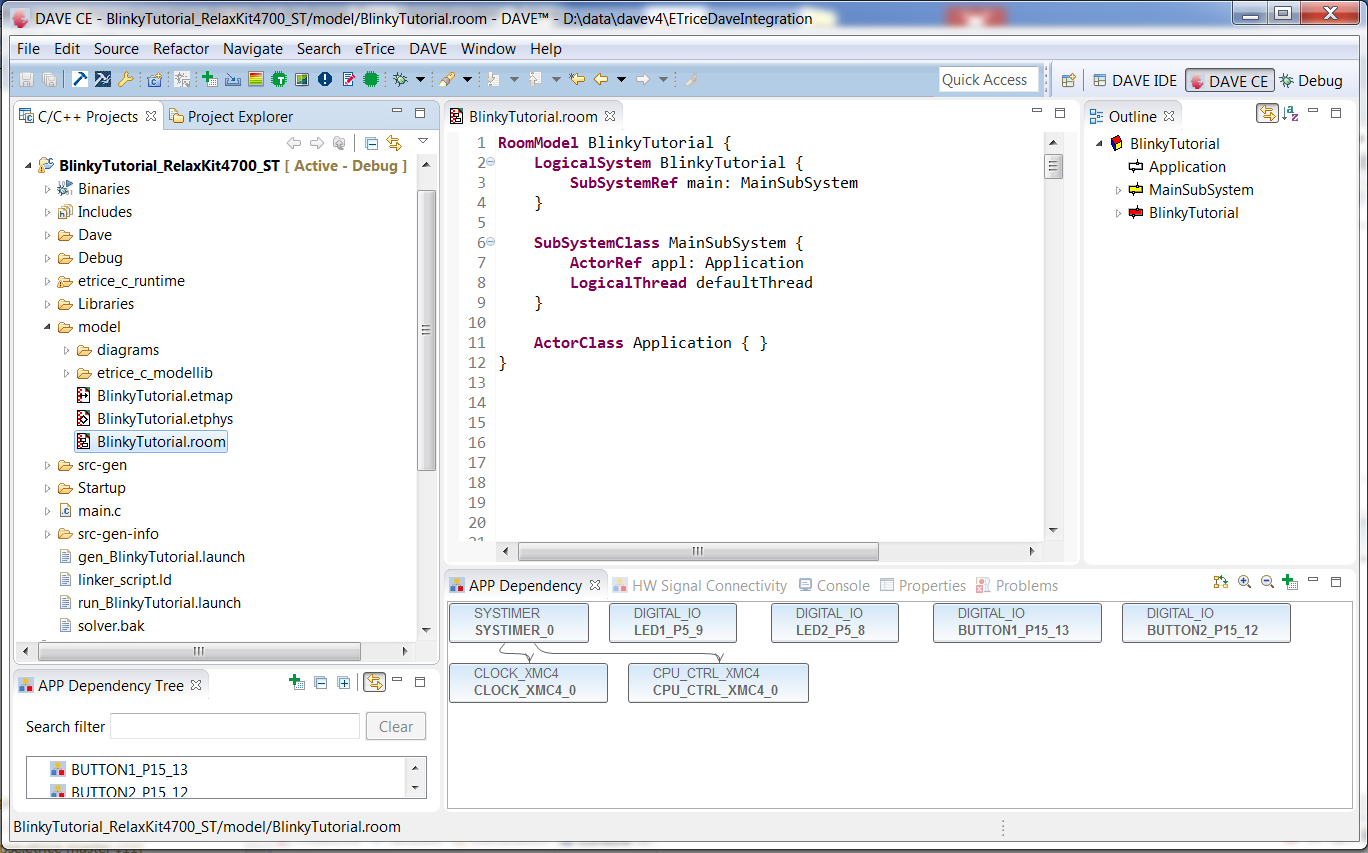Minimize the Outline view panel
1368x853 pixels.
(x=1313, y=112)
